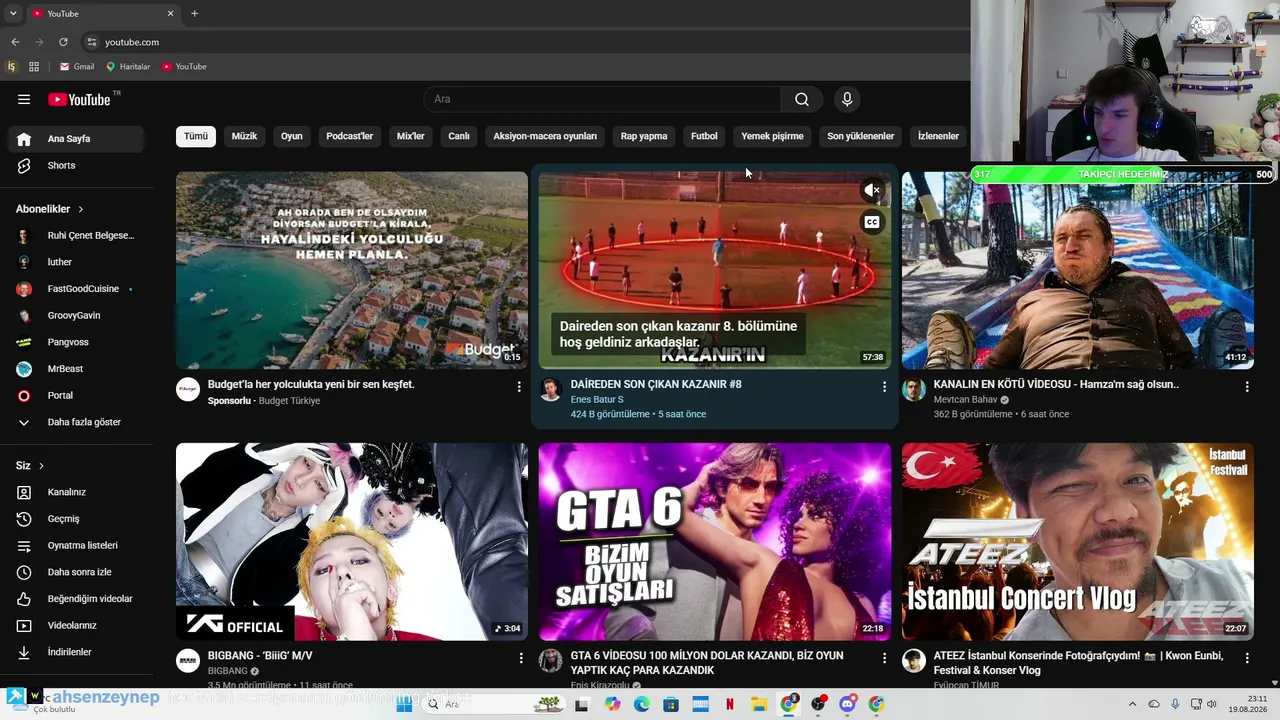Click the search magnifier button
The image size is (1280, 720).
pyautogui.click(x=802, y=99)
